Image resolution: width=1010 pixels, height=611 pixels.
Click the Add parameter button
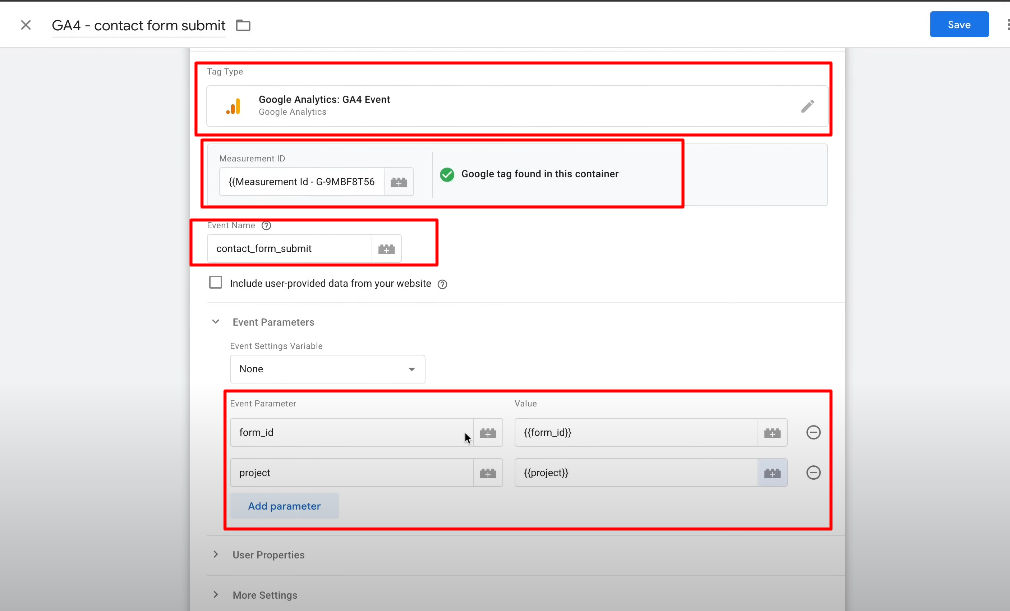284,506
